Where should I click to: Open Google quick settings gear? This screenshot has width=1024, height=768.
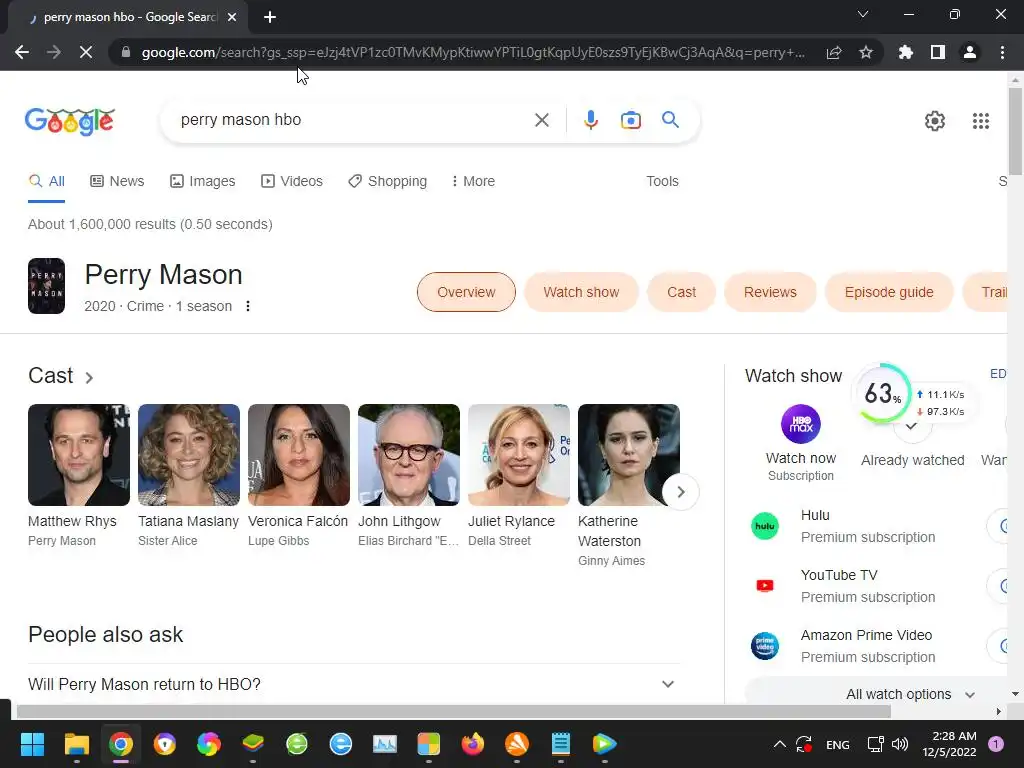click(935, 121)
